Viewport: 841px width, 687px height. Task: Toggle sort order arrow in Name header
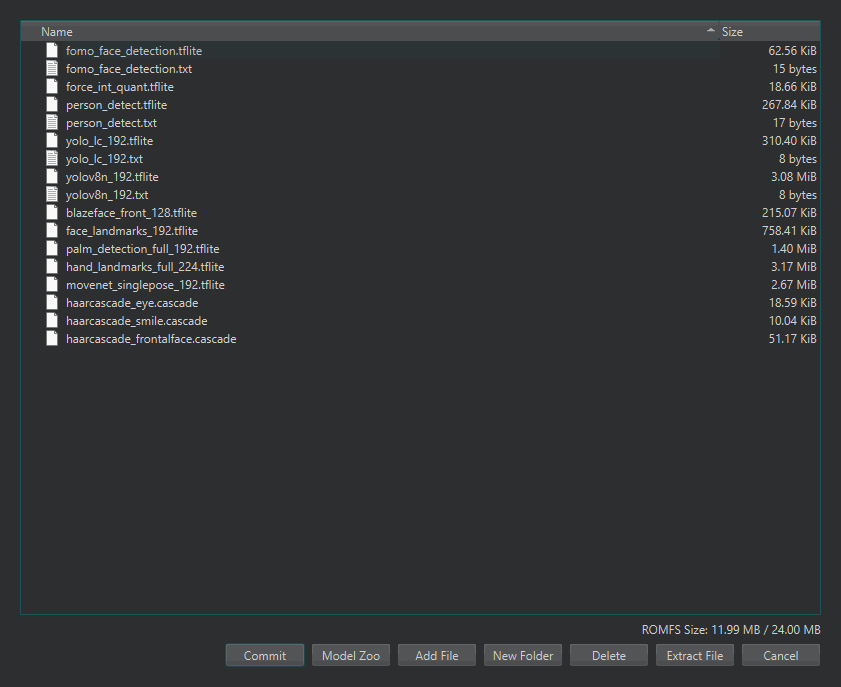coord(711,31)
